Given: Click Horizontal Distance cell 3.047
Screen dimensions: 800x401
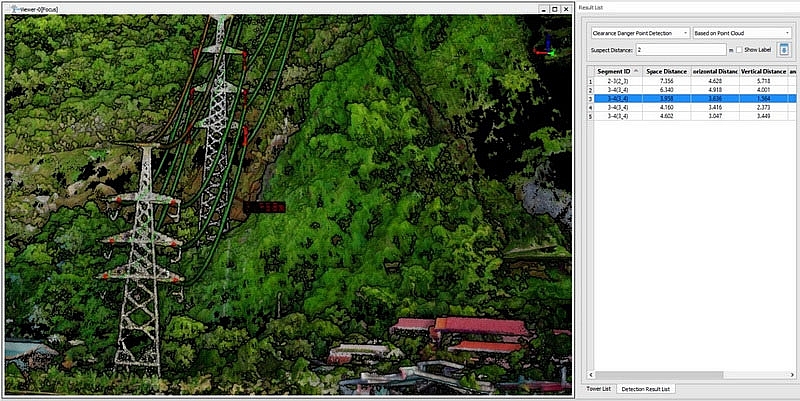Looking at the screenshot, I should (715, 116).
